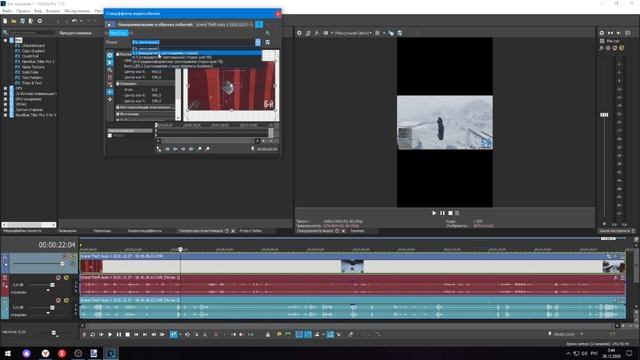The width and height of the screenshot is (640, 360).
Task: Expand the OFX folder in generators tree
Action: [5, 88]
